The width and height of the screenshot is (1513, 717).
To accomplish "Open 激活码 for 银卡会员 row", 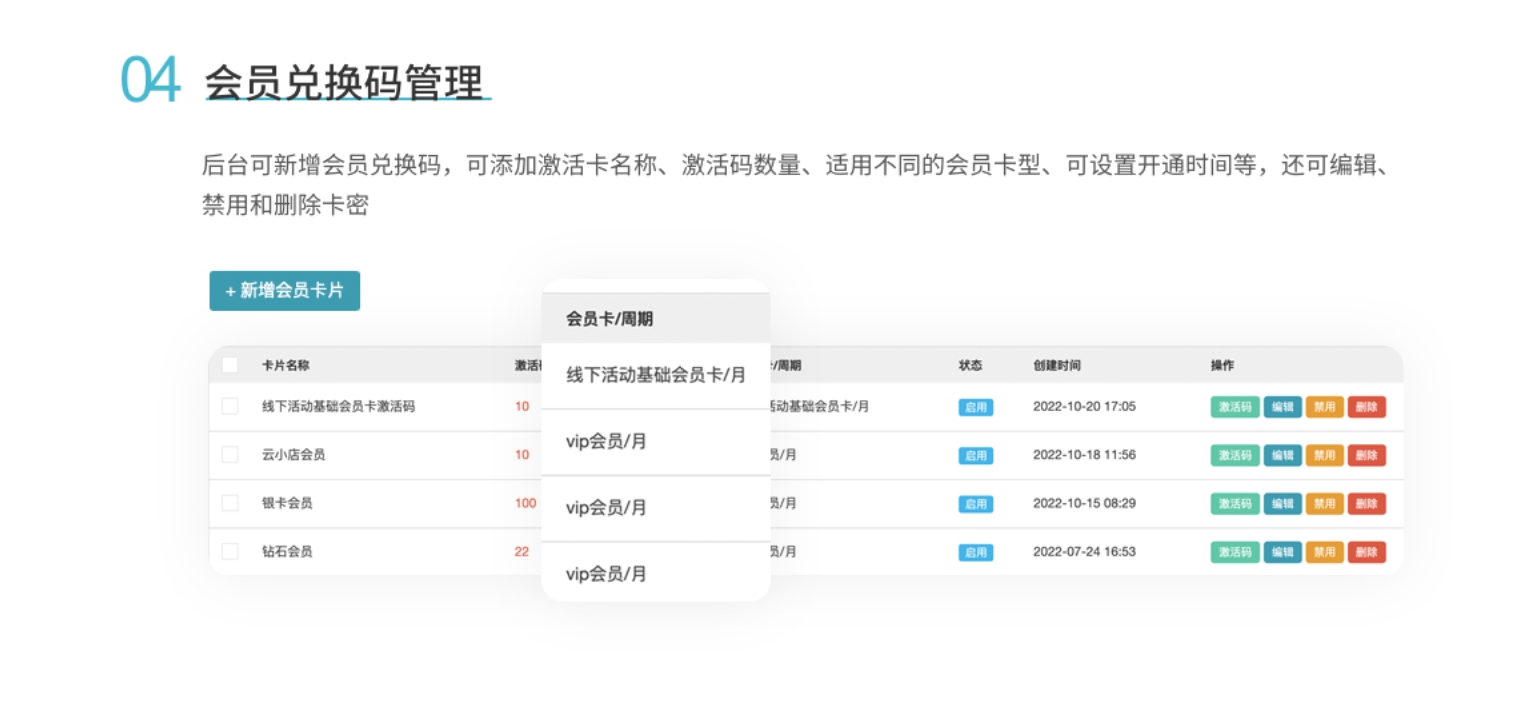I will 1235,504.
